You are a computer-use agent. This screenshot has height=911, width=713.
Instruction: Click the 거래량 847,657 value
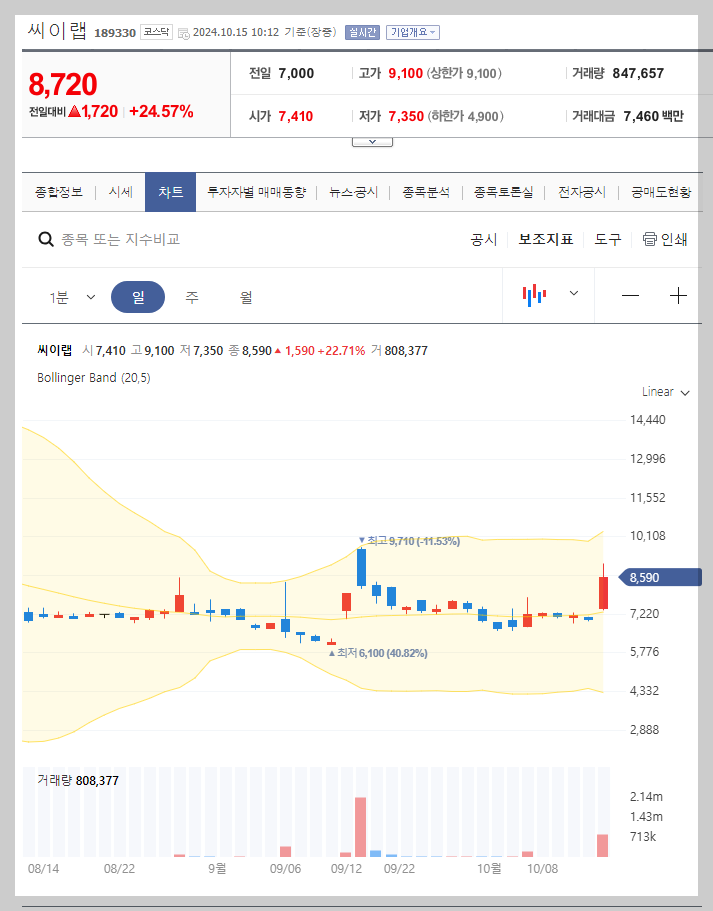click(638, 73)
